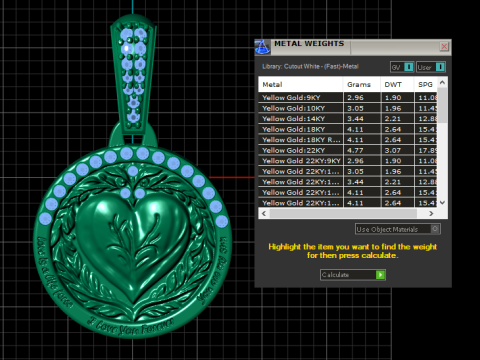Click the 2.96 grams cell for Yellow Gold:9KY
Viewport: 480px width, 360px height.
(362, 98)
